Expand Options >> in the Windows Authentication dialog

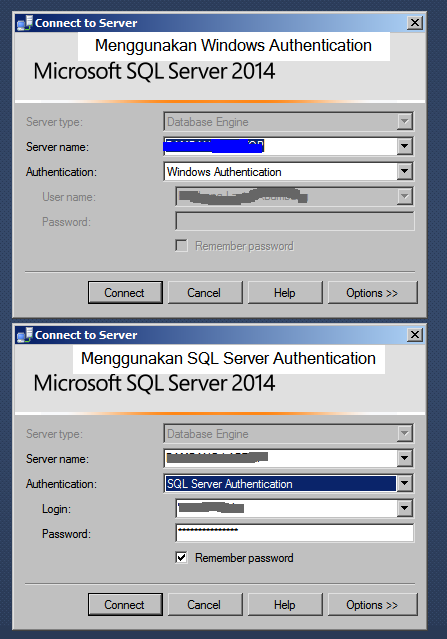coord(372,293)
